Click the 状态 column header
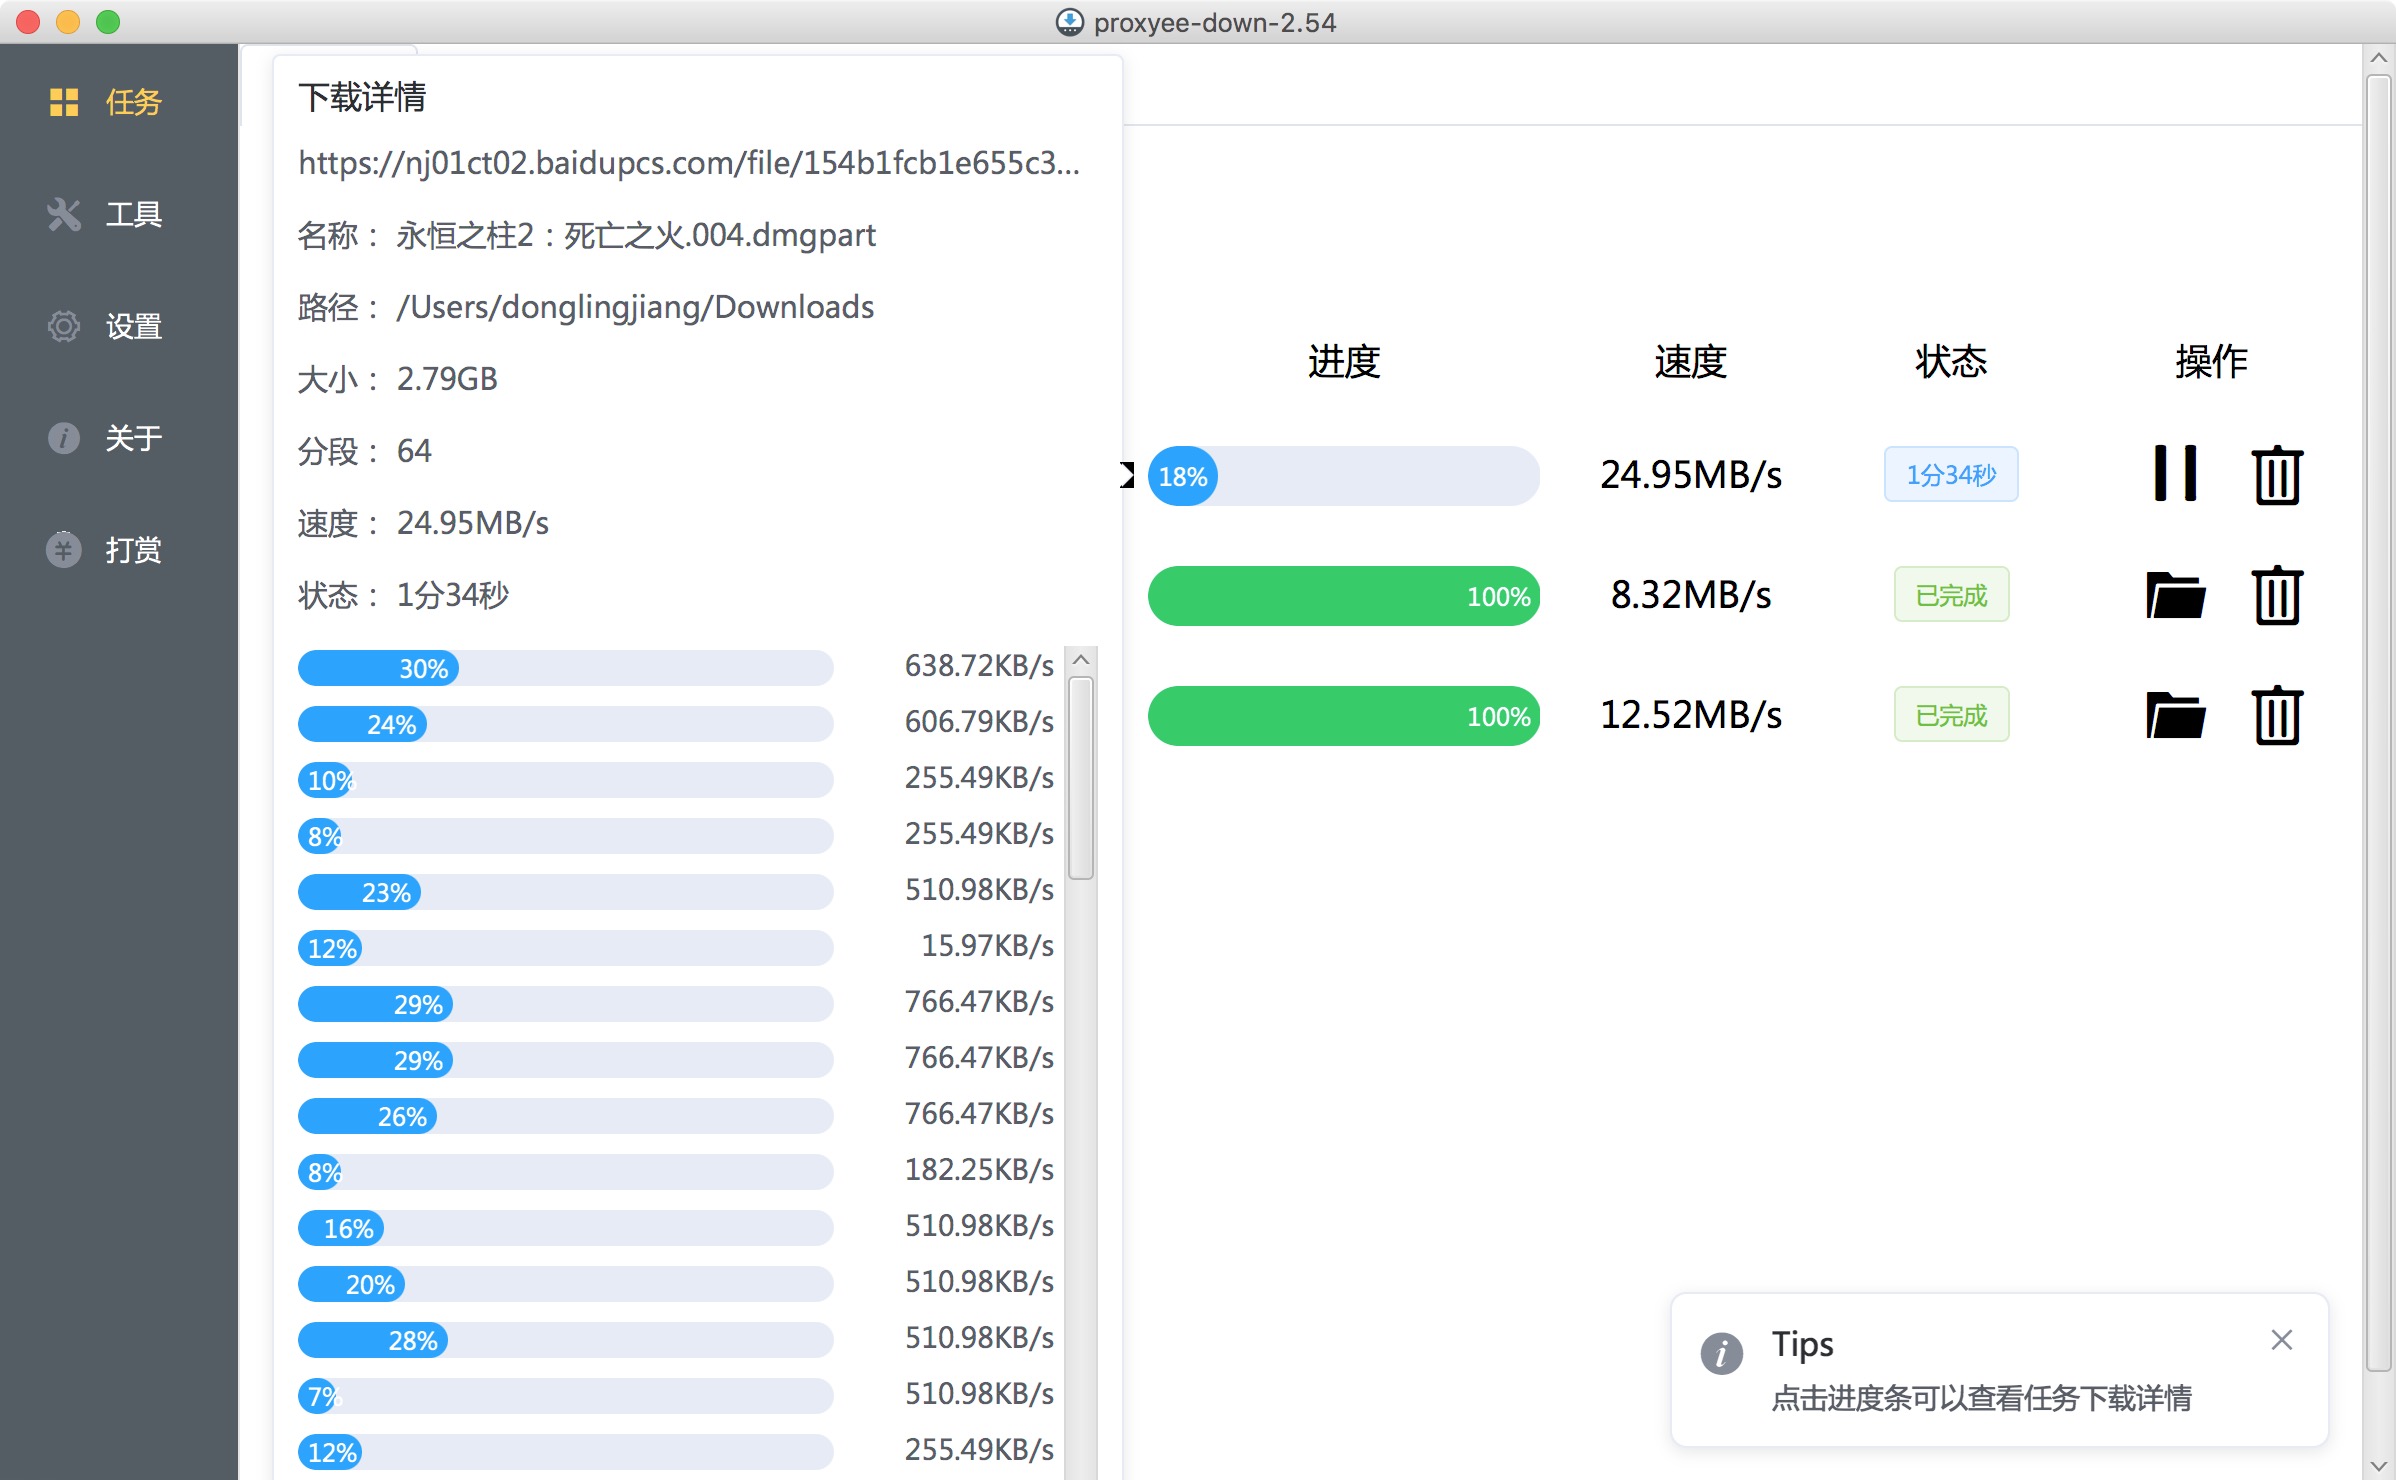 1951,361
